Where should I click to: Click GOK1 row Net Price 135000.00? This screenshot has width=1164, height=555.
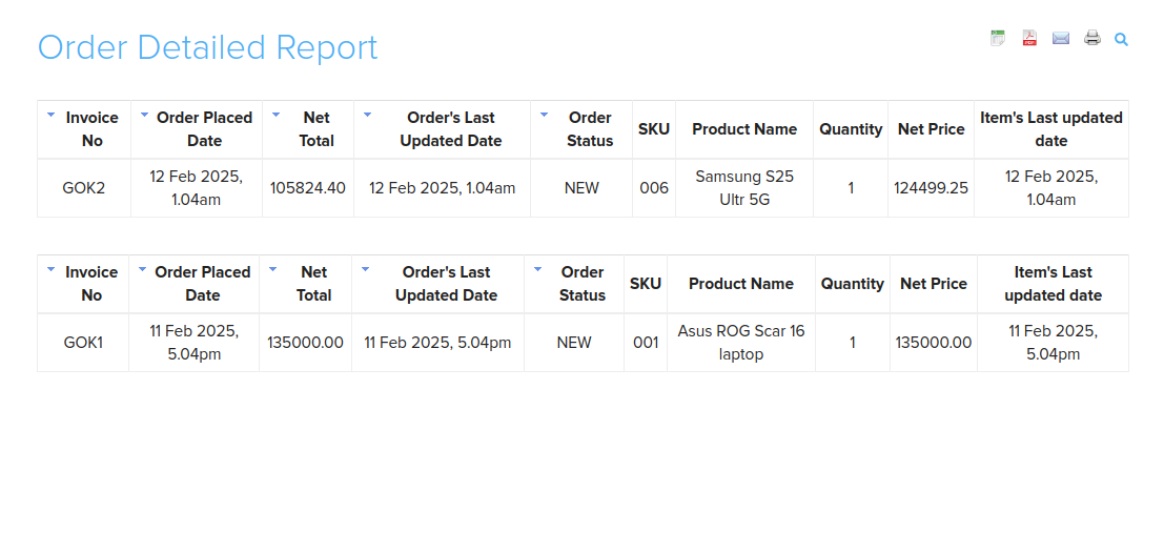(933, 342)
